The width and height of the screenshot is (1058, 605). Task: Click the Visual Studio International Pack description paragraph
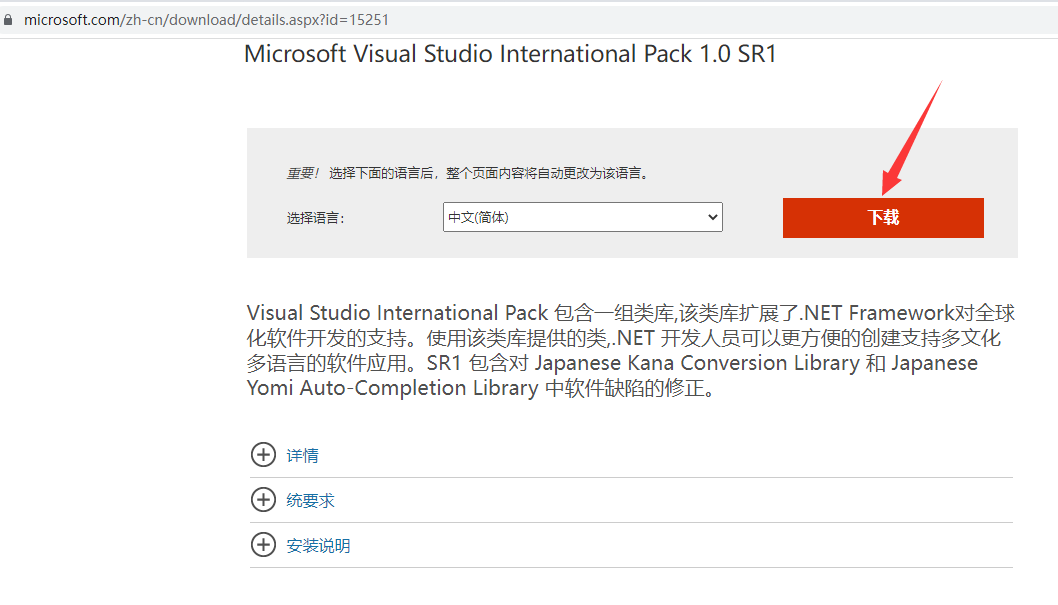click(631, 351)
